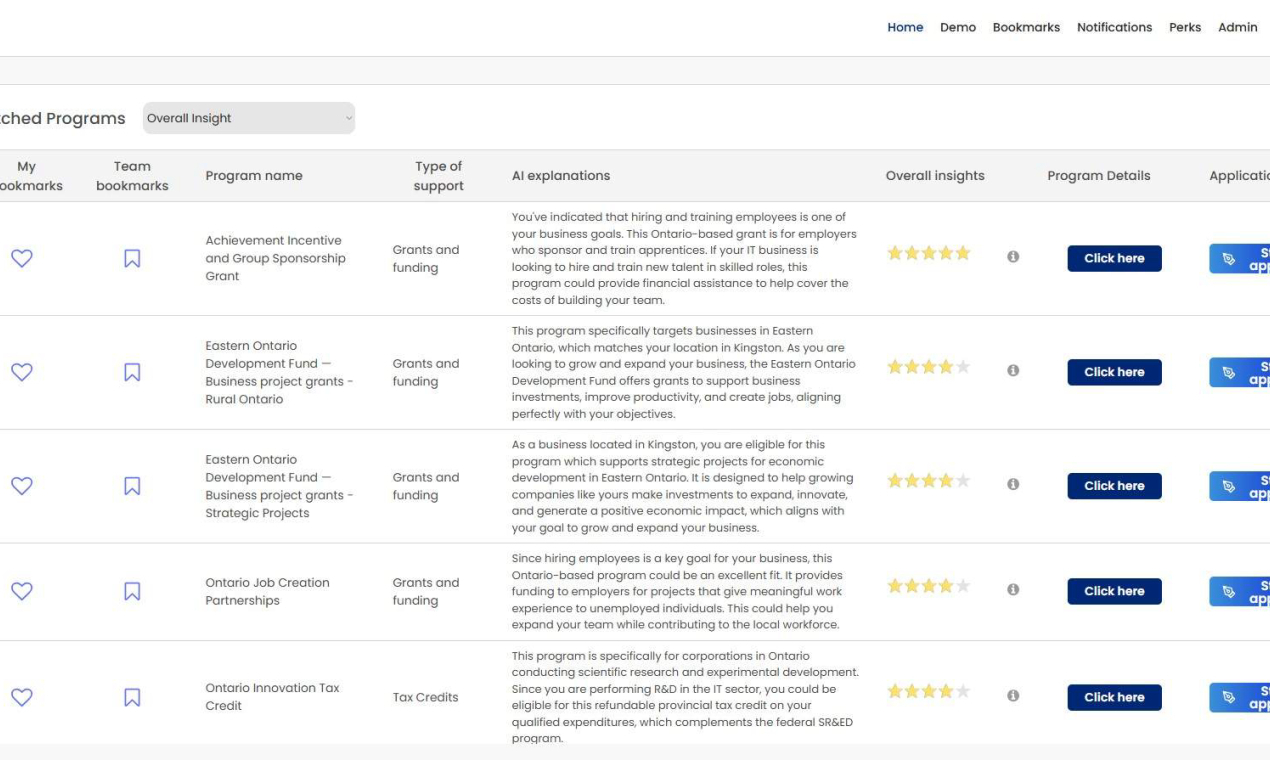Screen dimensions: 1270x760
Task: Toggle team bookmark for Strategic Projects program
Action: click(x=132, y=486)
